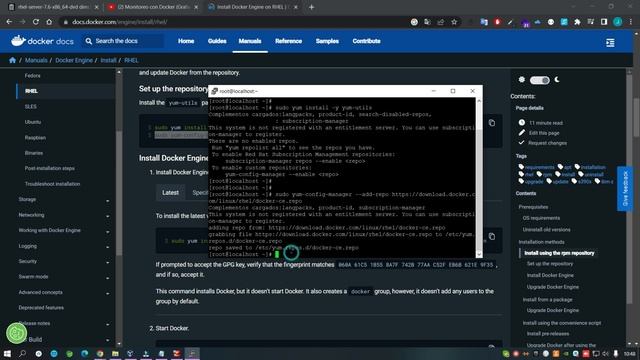Open Windows taskbar search

(x=22, y=353)
